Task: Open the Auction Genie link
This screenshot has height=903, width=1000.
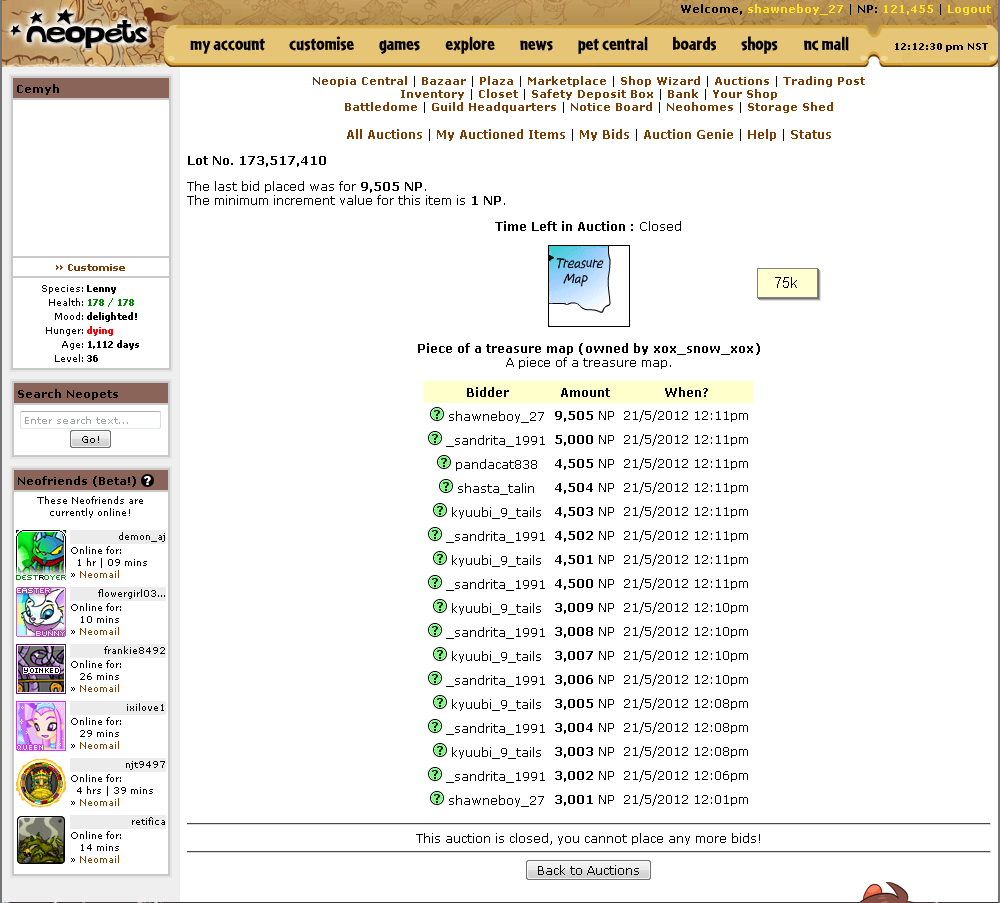Action: (x=688, y=135)
